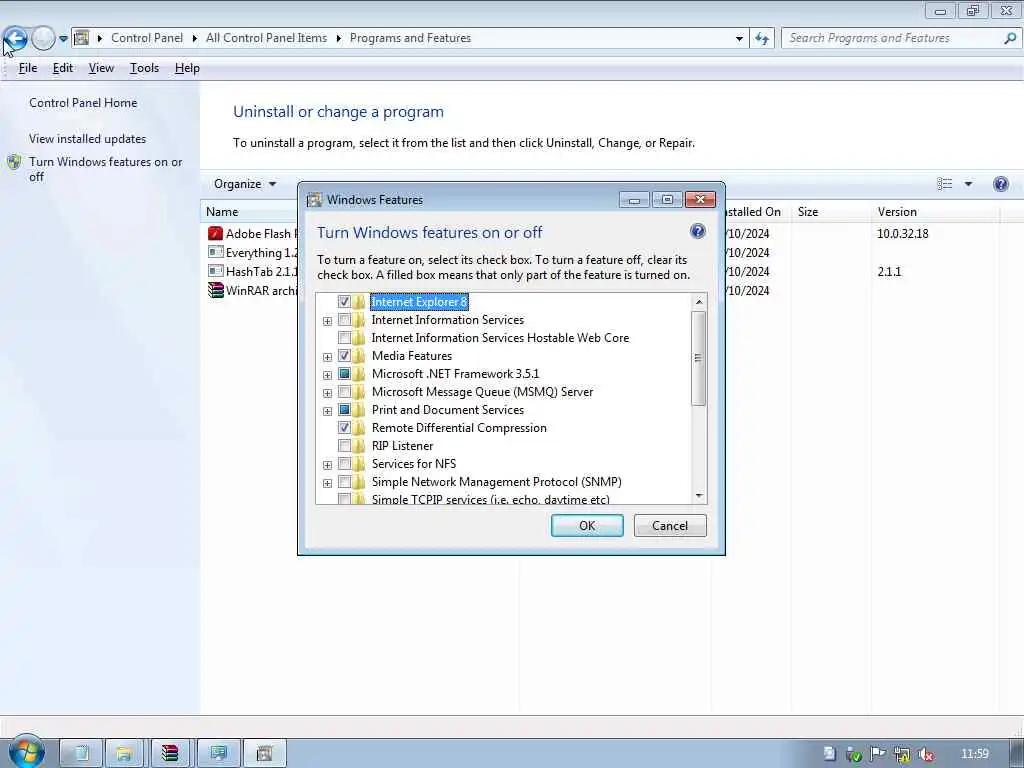Click the blue help icon in Programs toolbar

[x=1000, y=184]
